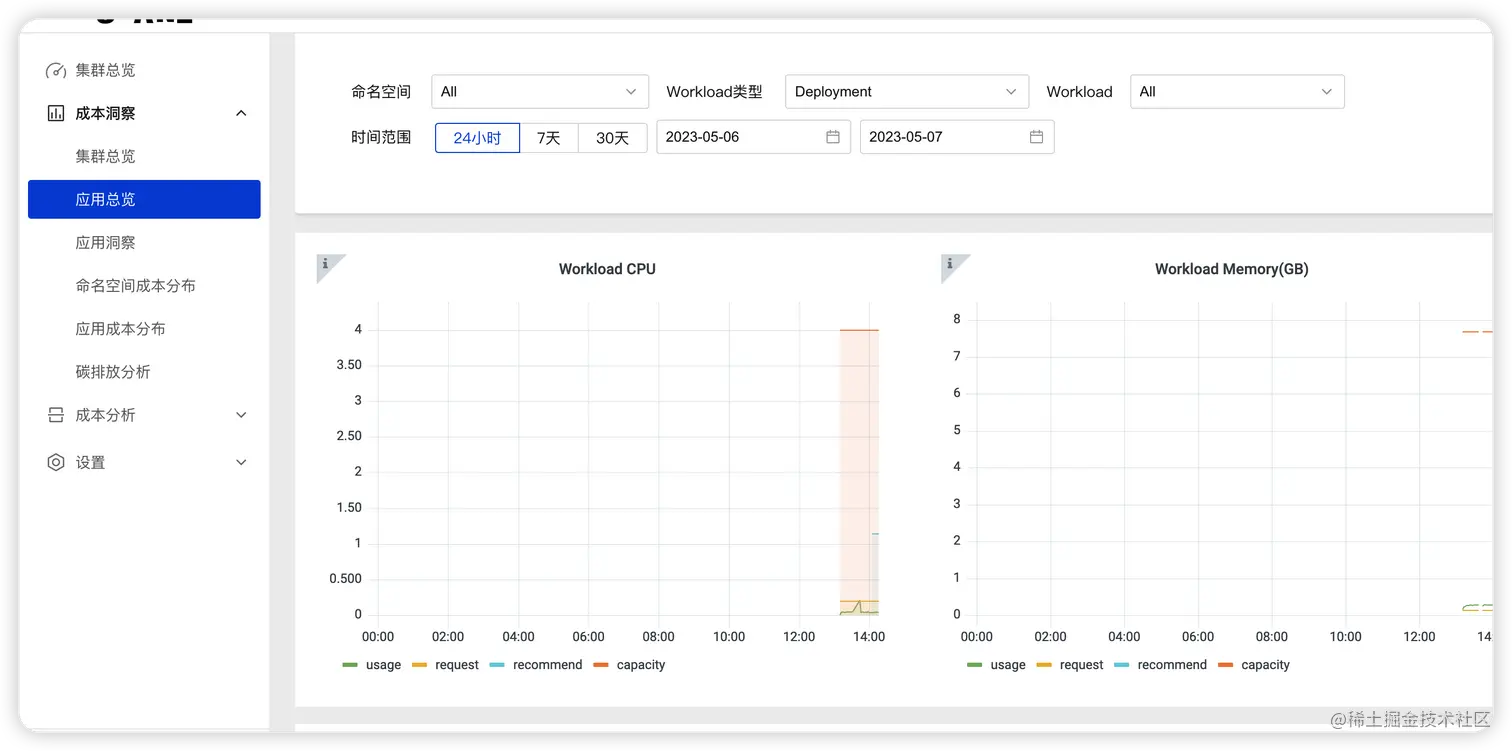The height and width of the screenshot is (751, 1512).
Task: Click the 成本分析 sidebar icon
Action: pyautogui.click(x=56, y=415)
